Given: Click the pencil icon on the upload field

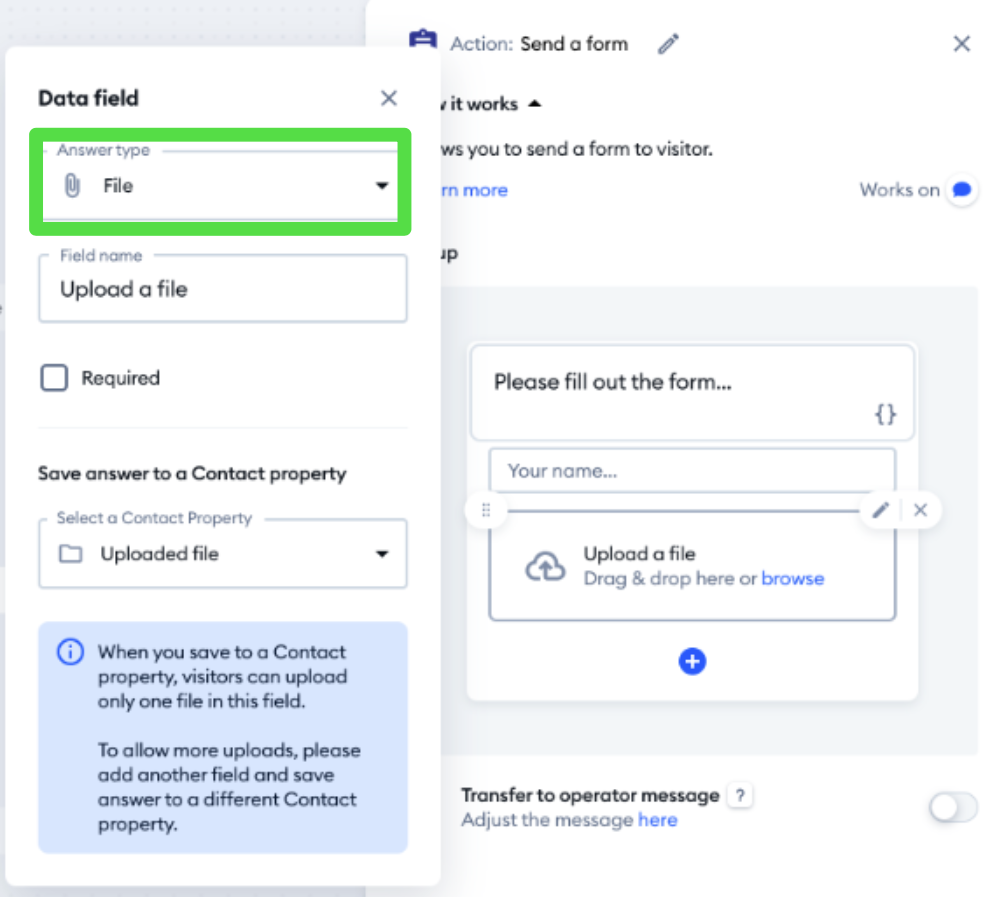Looking at the screenshot, I should point(880,510).
